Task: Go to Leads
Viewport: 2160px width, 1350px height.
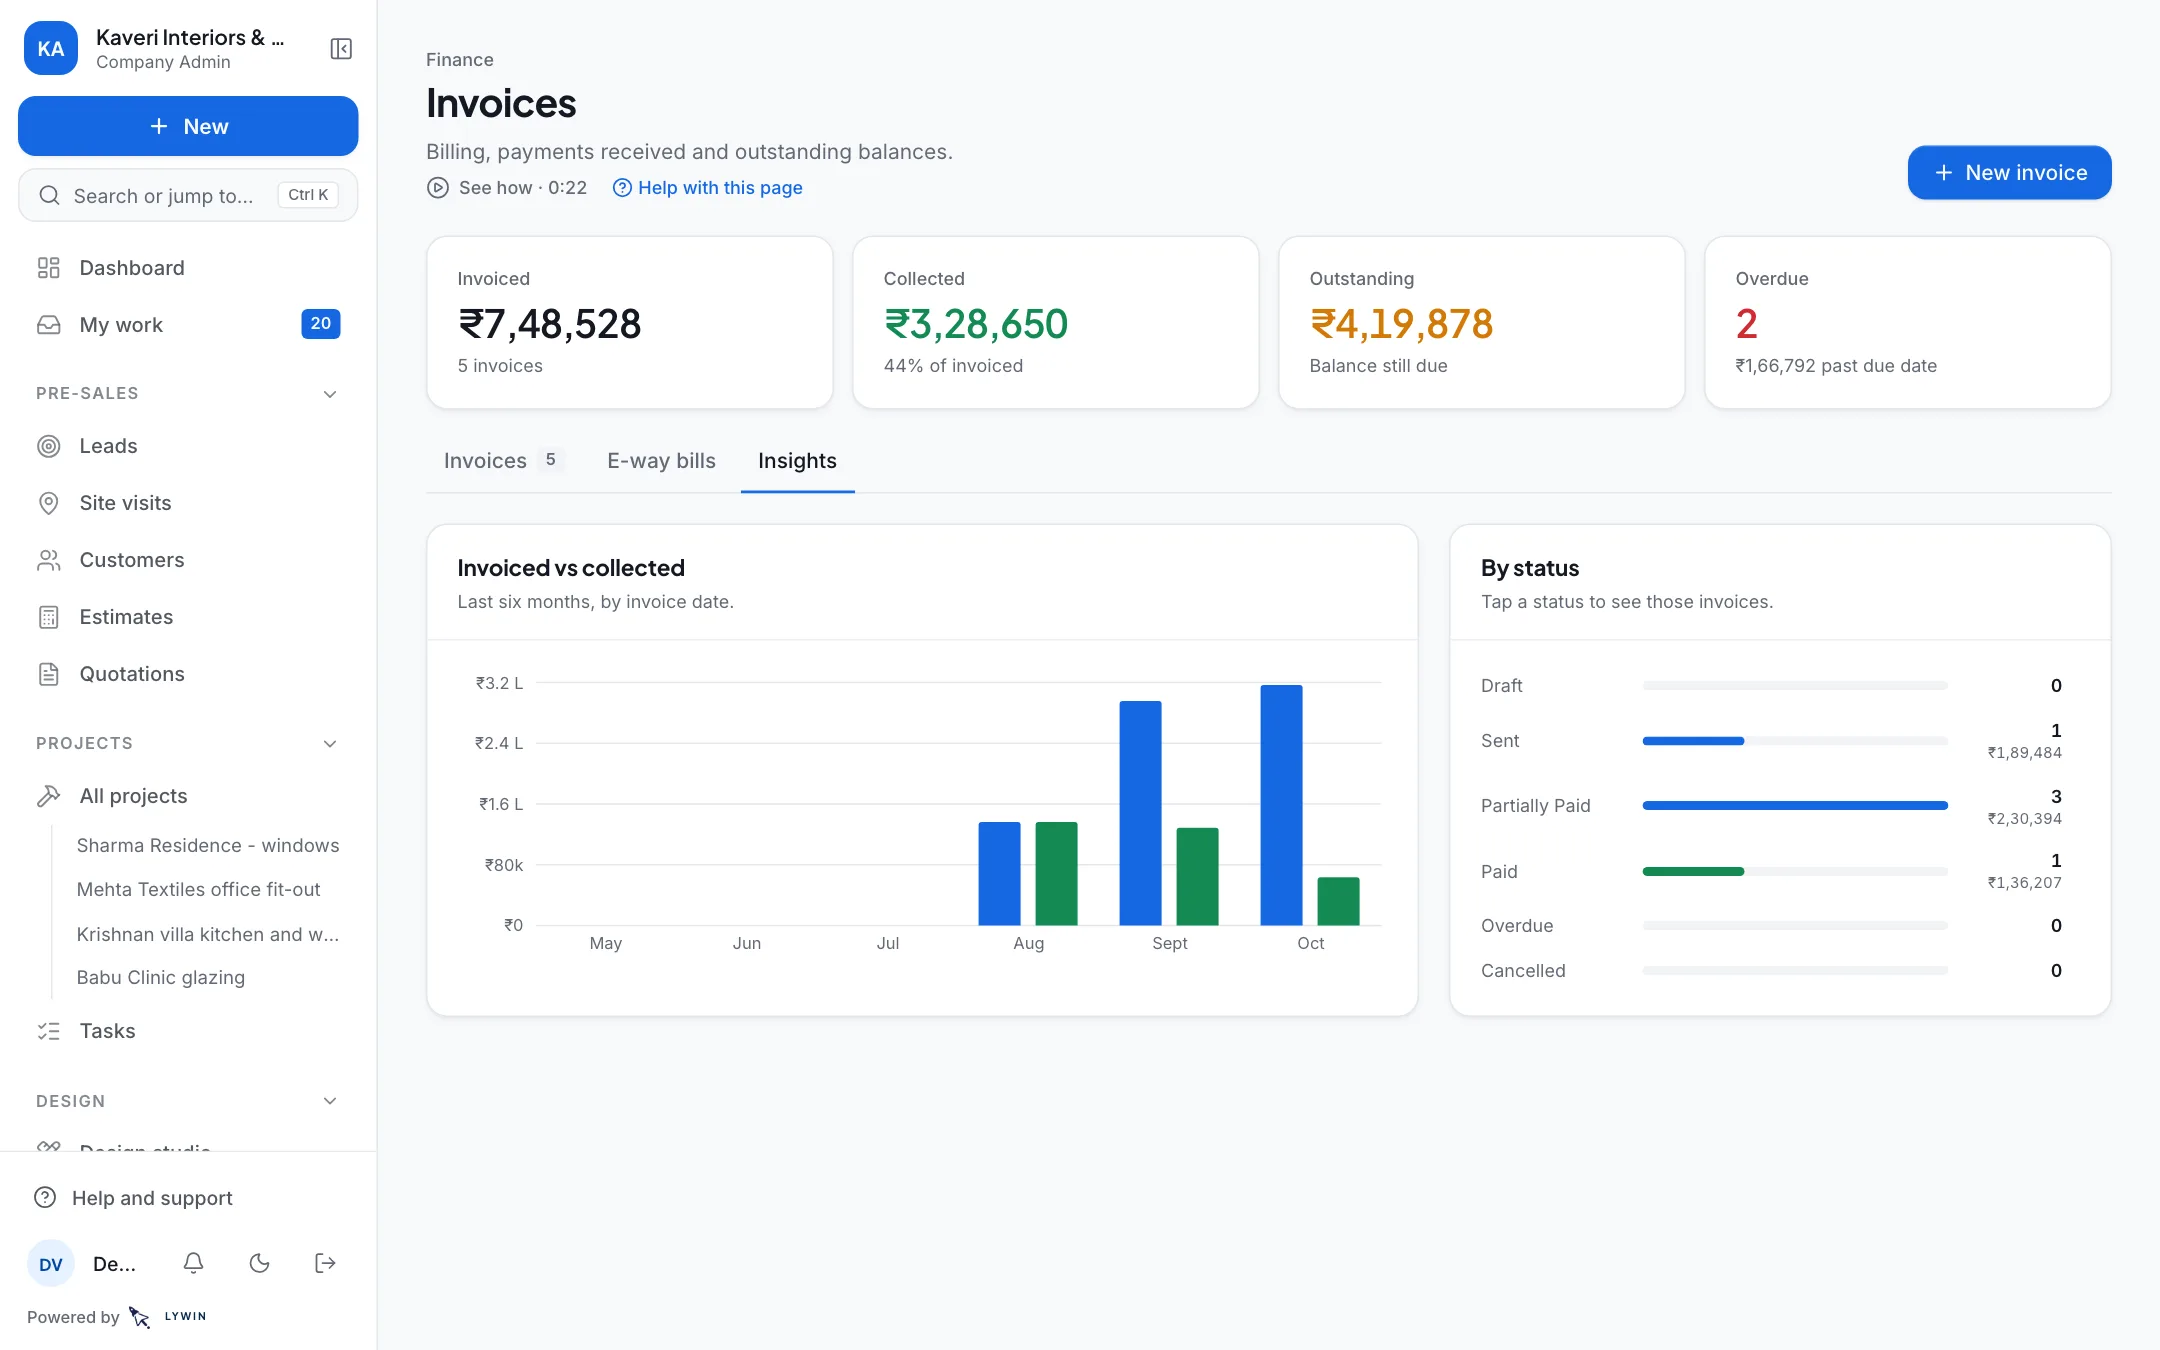Action: [x=188, y=446]
